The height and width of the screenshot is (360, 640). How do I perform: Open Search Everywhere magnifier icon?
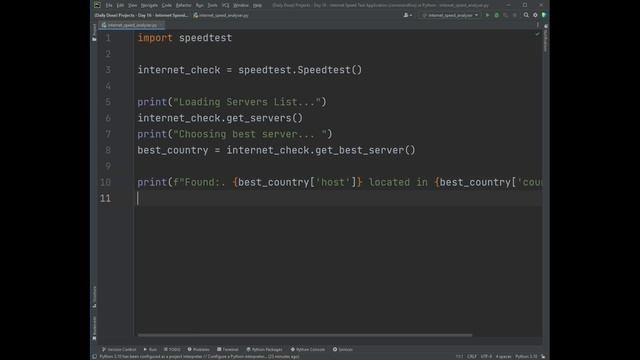click(526, 15)
